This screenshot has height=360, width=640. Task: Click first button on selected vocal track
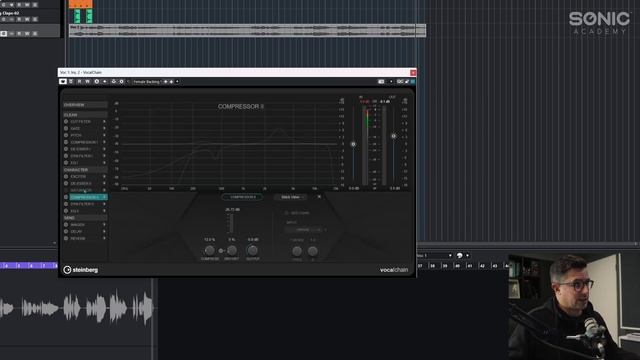[4, 33]
